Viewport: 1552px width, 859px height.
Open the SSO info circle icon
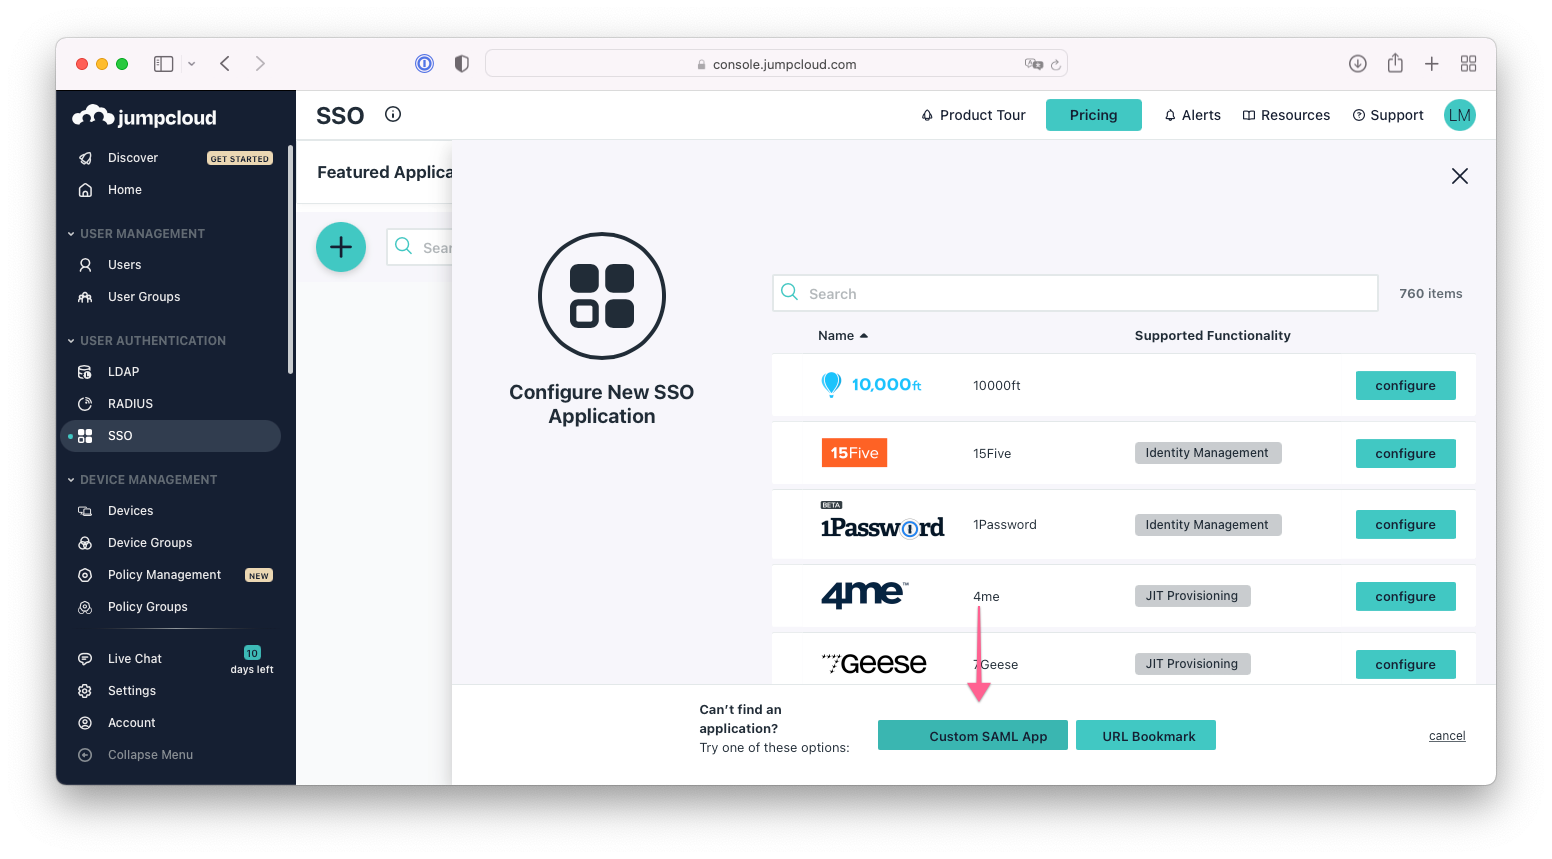(393, 114)
